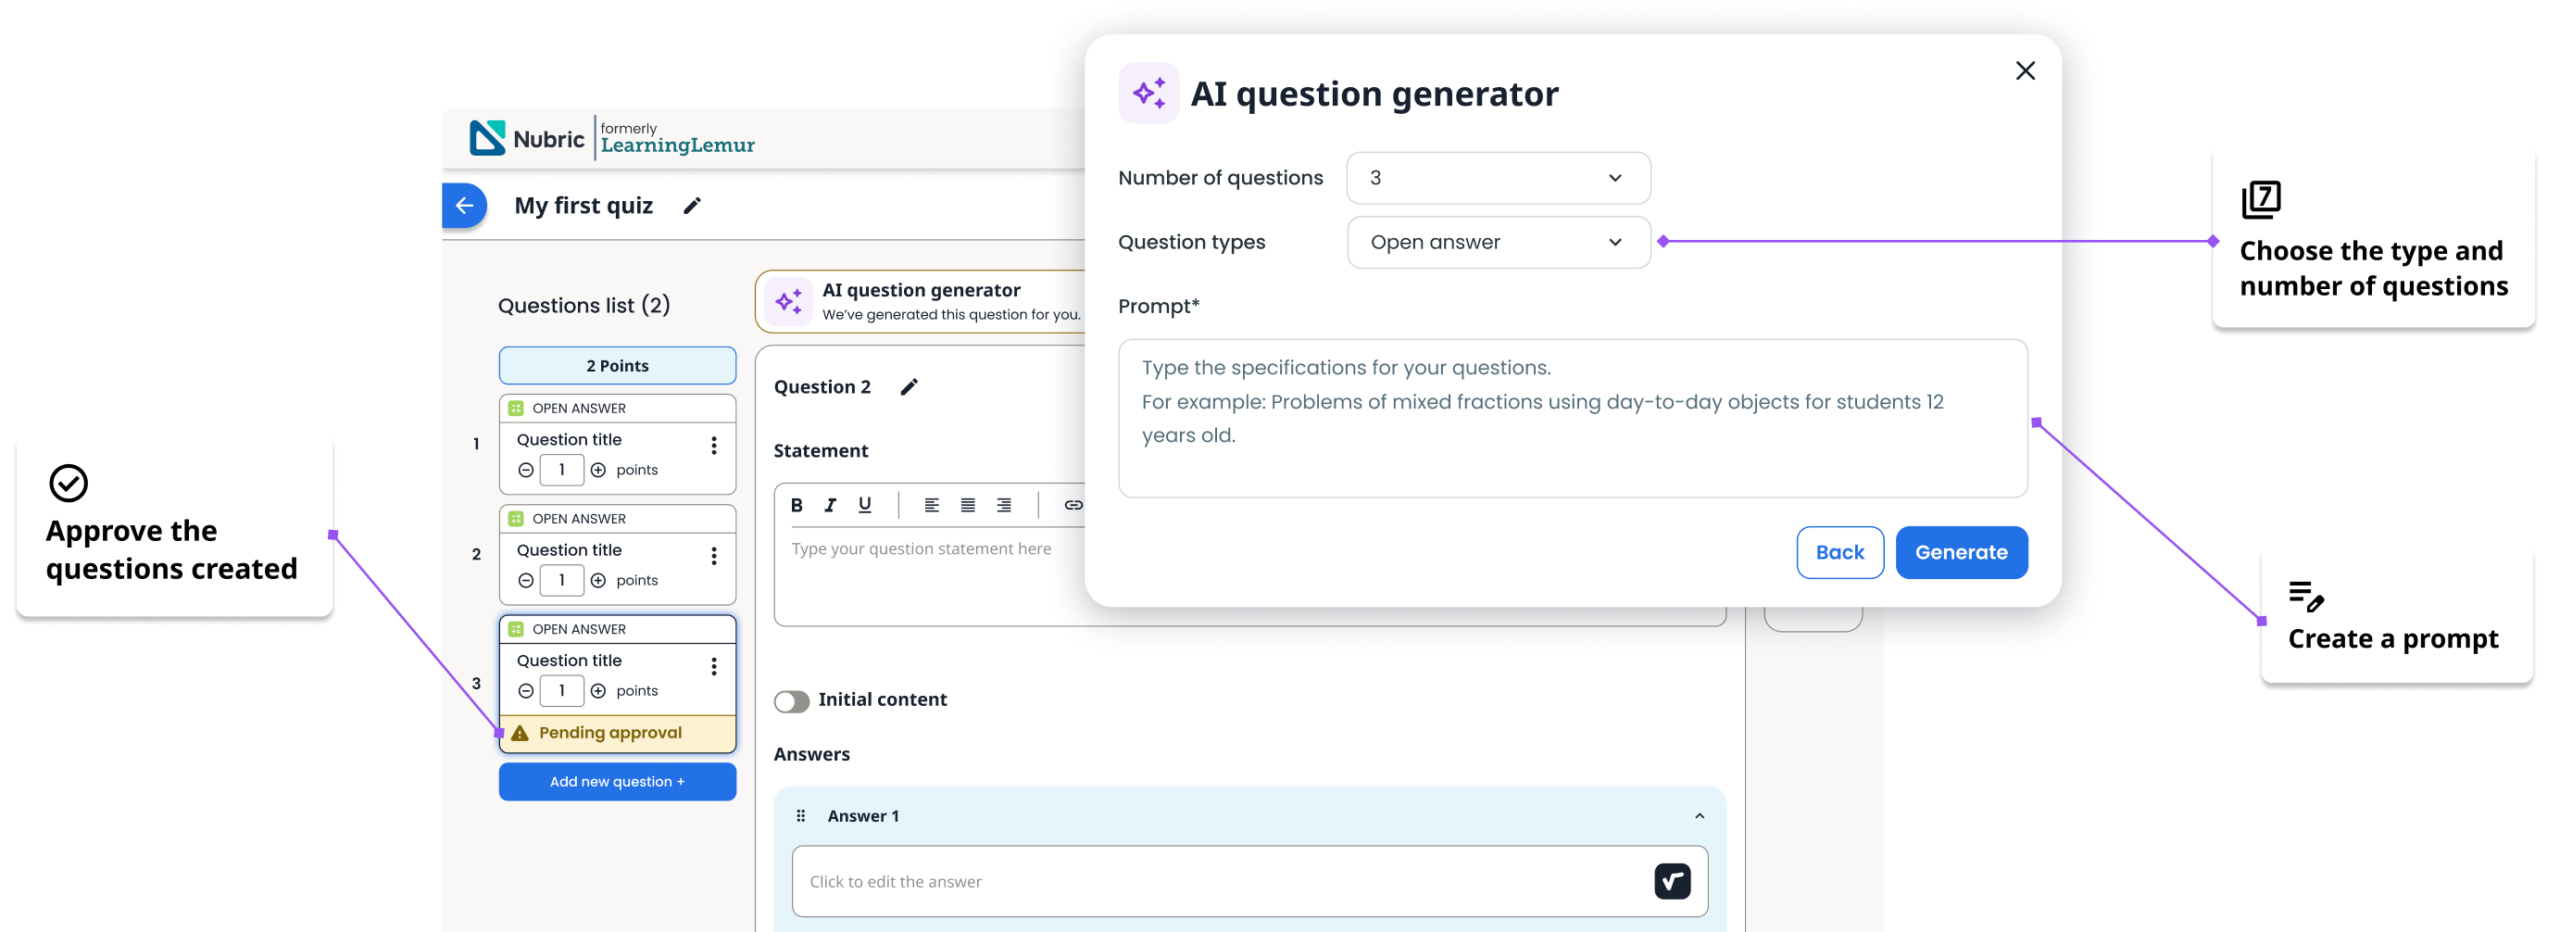Click the Pending approval warning icon

[x=519, y=732]
